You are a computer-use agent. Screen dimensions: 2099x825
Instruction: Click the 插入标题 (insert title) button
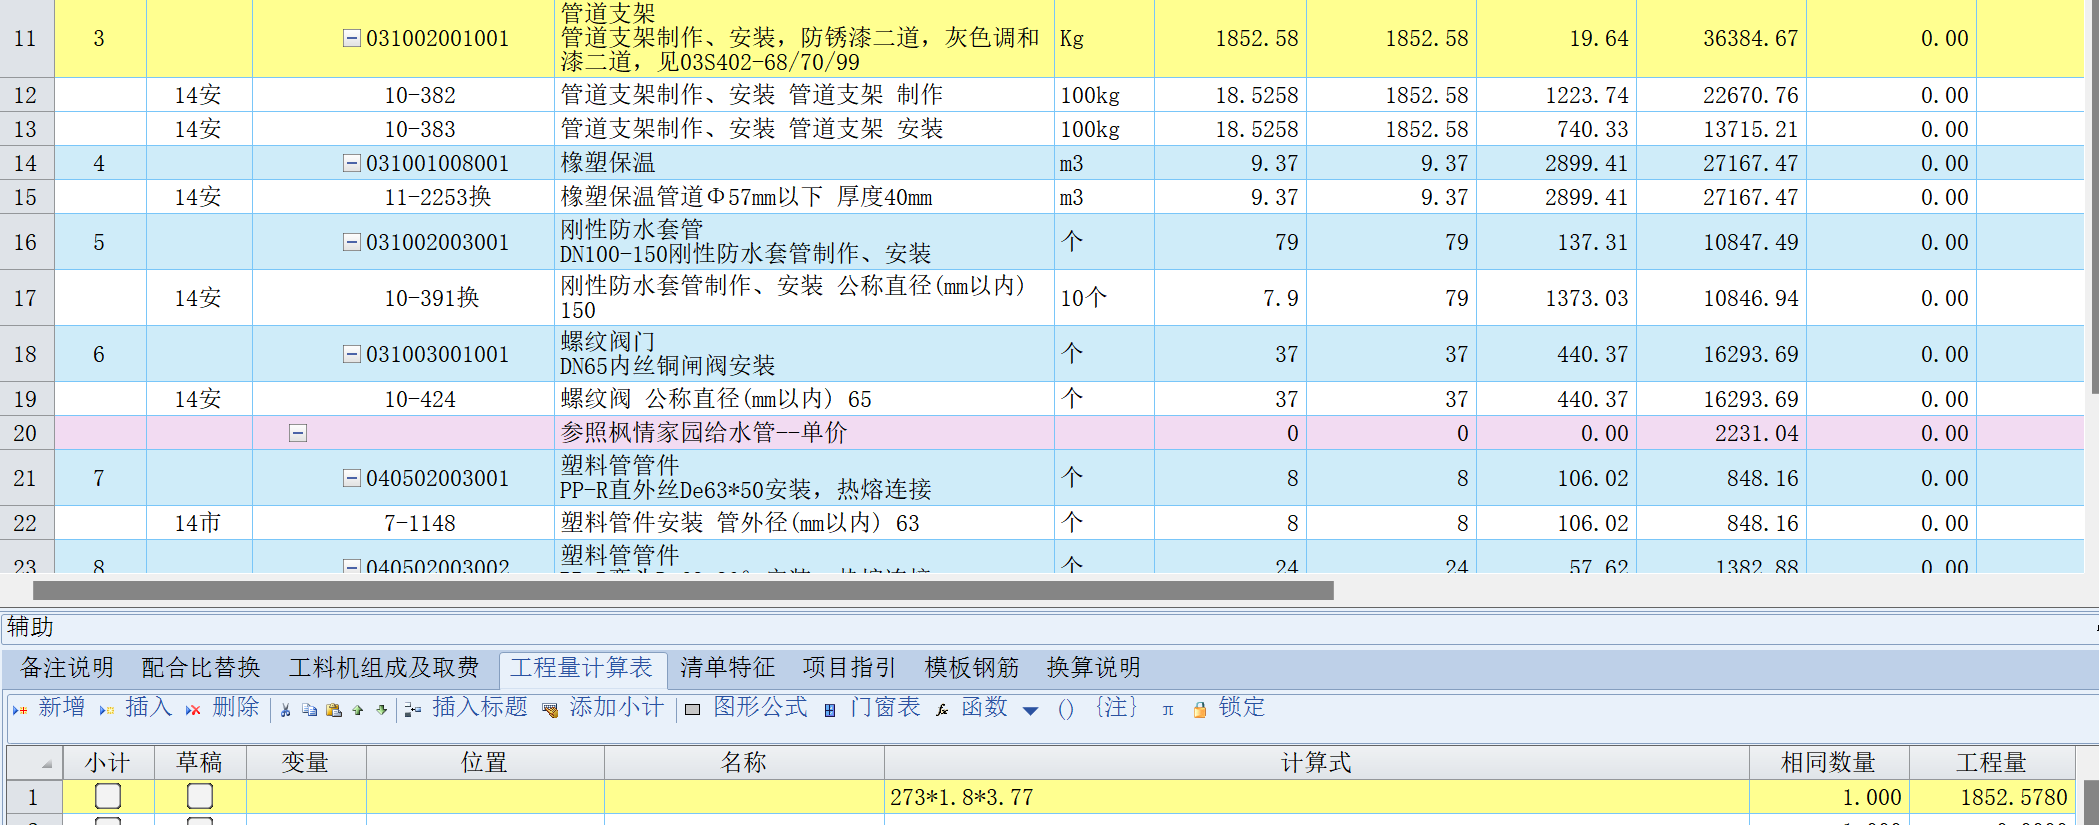coord(466,708)
